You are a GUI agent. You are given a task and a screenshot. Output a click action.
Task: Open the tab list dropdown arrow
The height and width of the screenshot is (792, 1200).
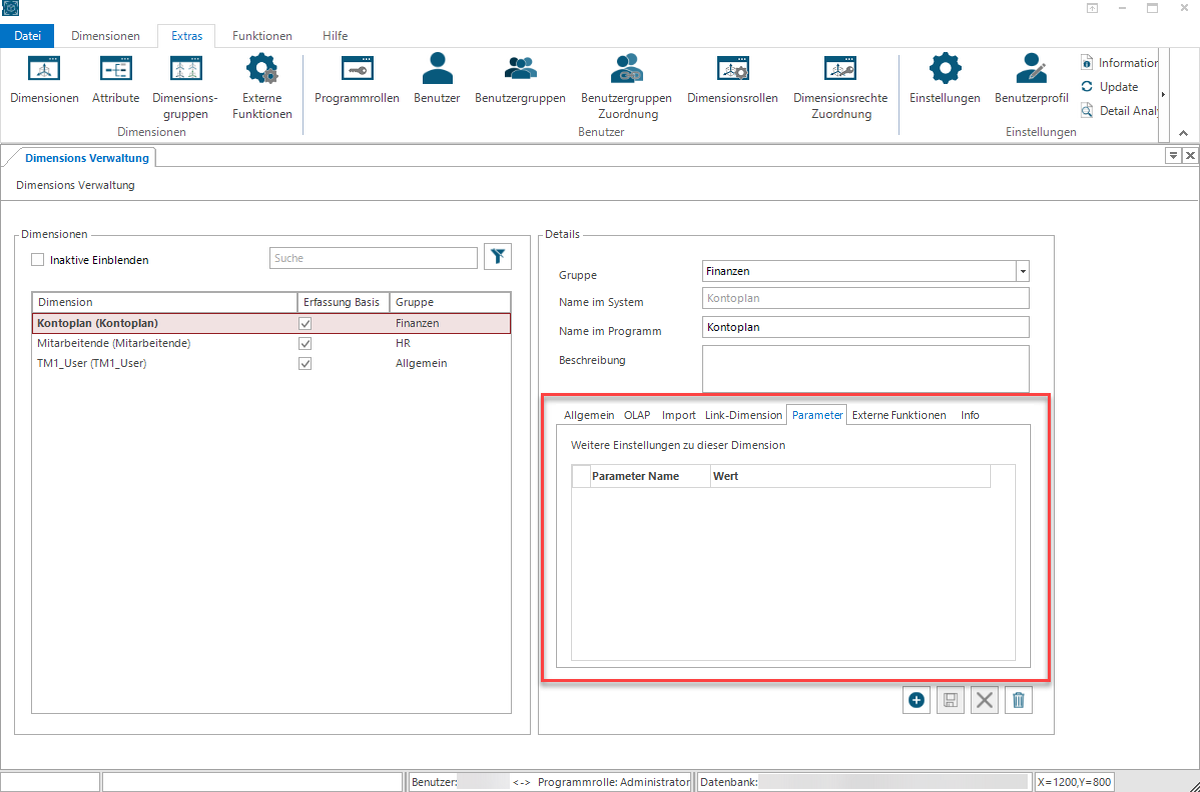click(1174, 156)
